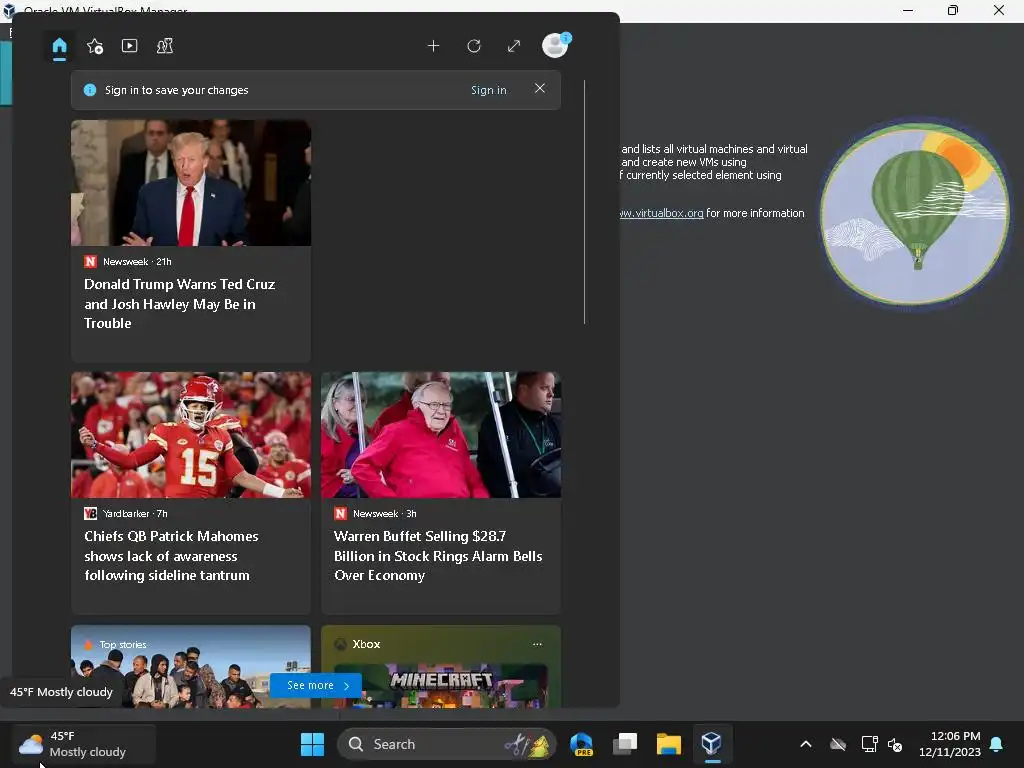Click the Yardbarker source label
Screen dimensions: 1024x768
(126, 514)
